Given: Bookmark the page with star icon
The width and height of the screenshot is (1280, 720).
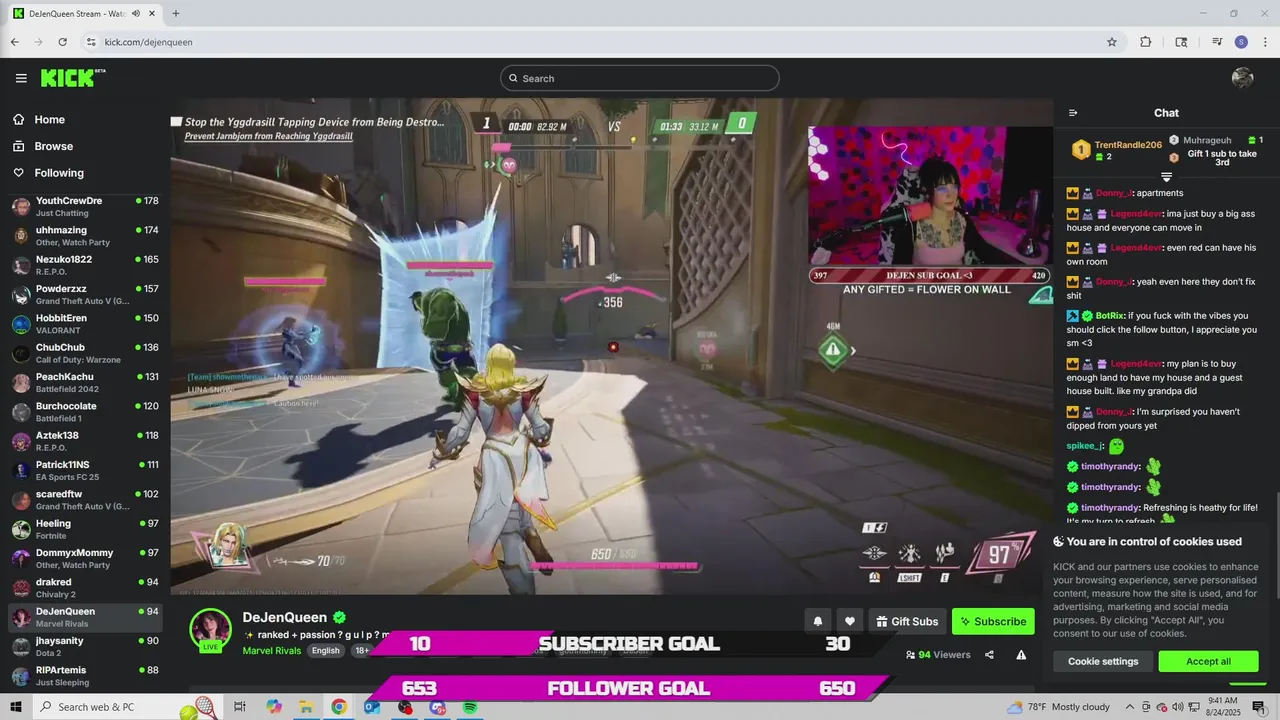Looking at the screenshot, I should [1112, 42].
